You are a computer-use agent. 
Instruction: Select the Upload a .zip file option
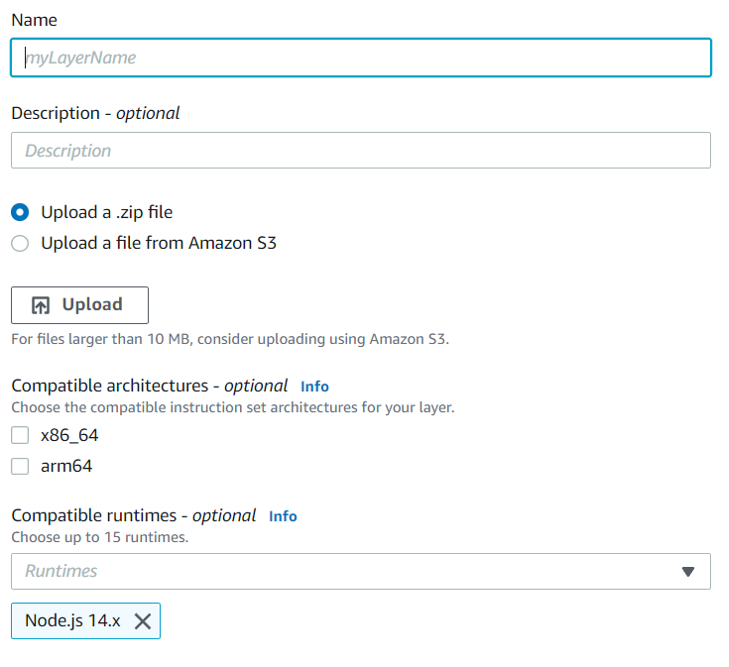pos(20,212)
